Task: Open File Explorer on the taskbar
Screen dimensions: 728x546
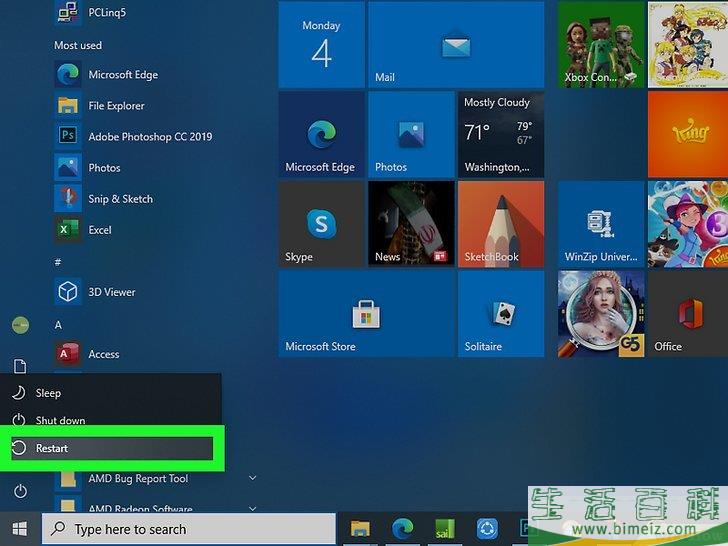Action: [360, 529]
